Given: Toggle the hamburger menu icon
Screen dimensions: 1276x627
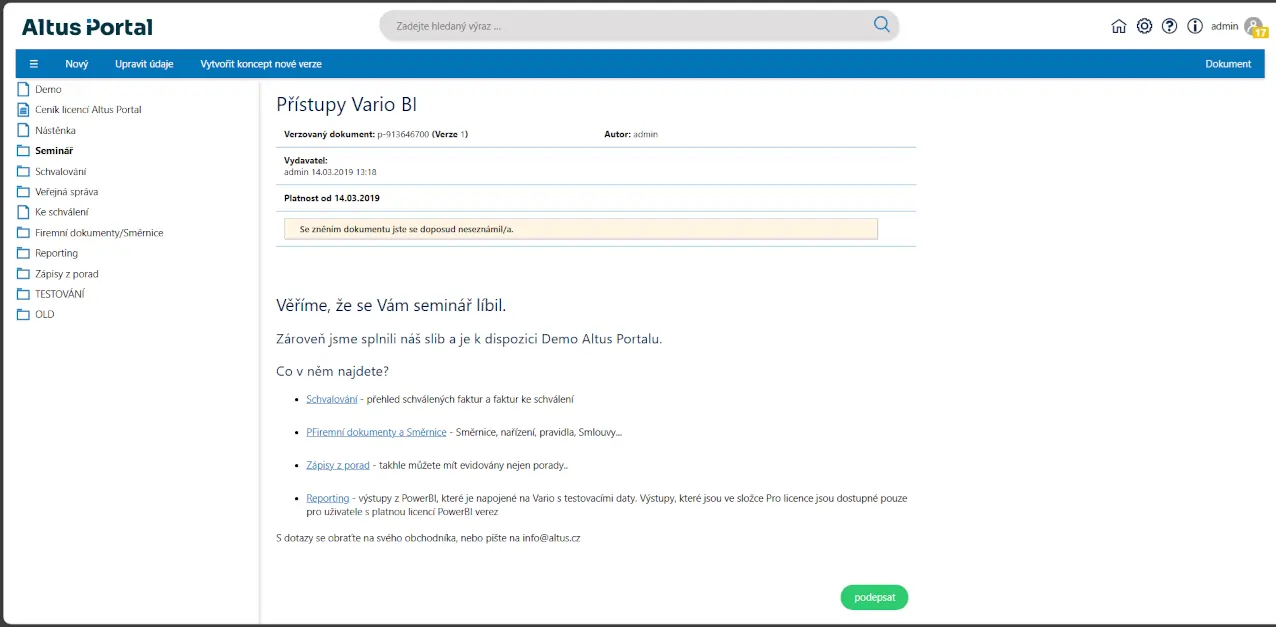Looking at the screenshot, I should [x=33, y=64].
